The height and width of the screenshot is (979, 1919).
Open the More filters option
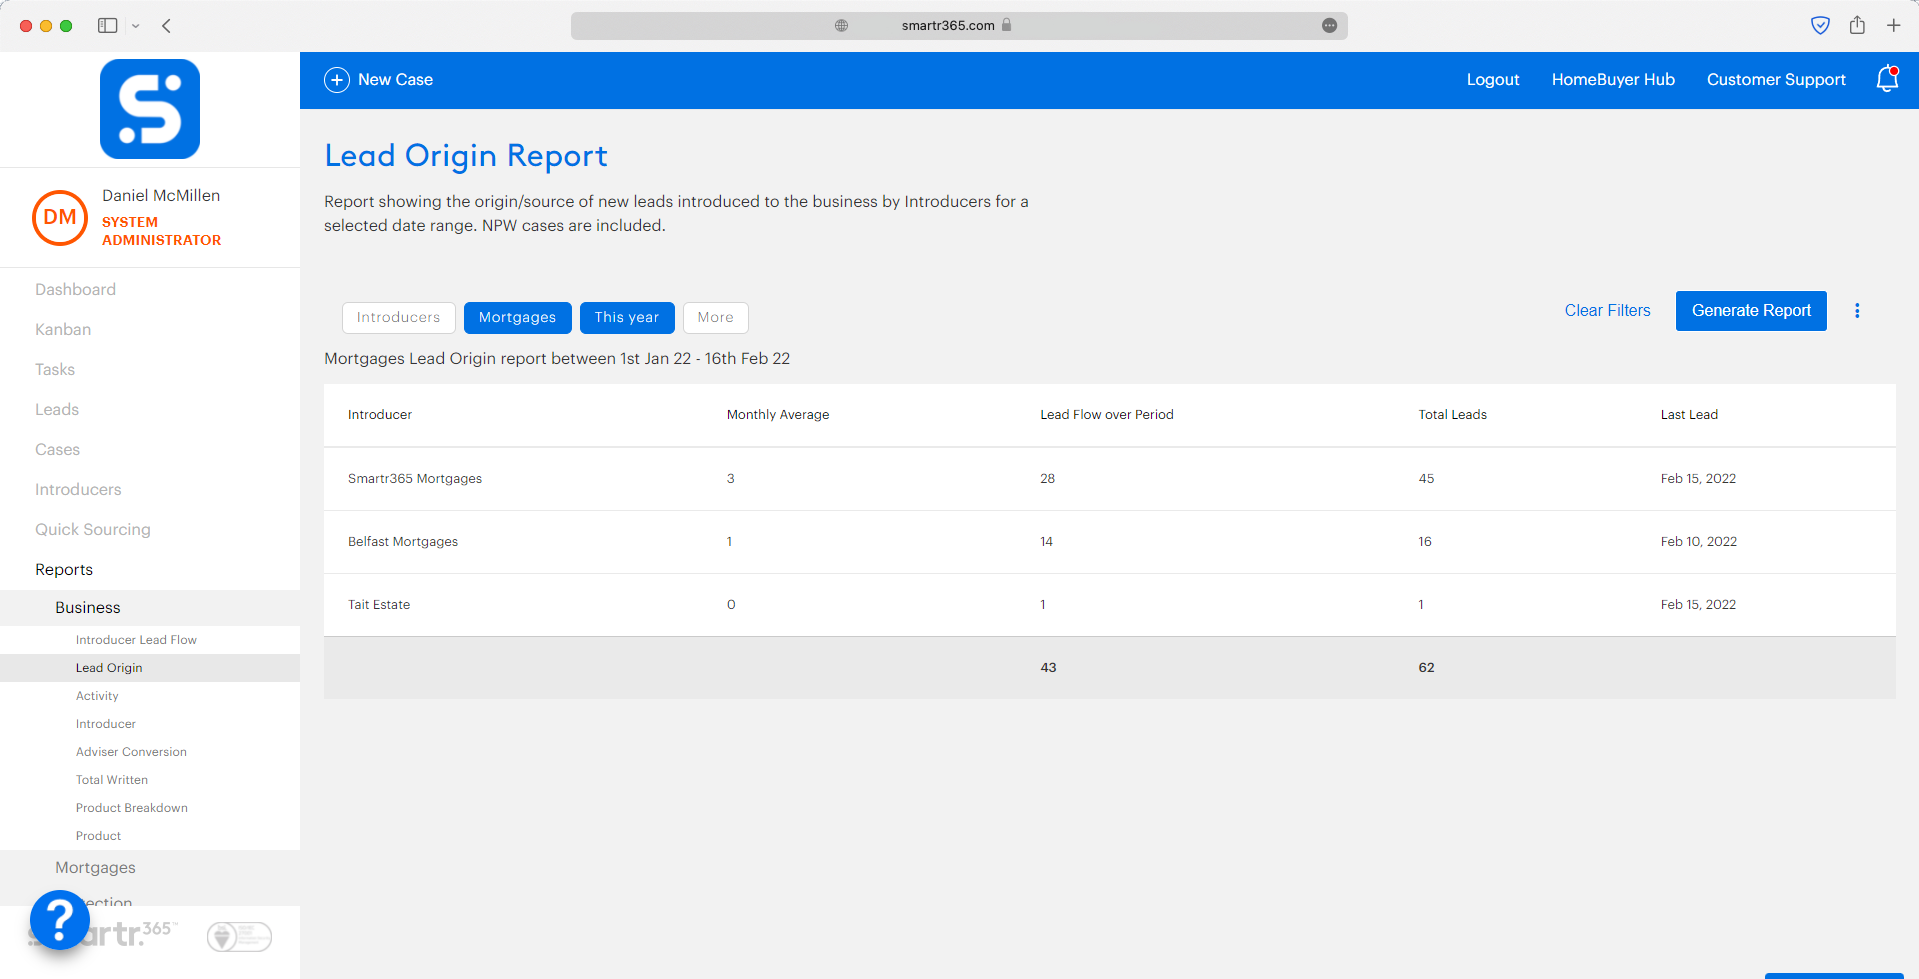pyautogui.click(x=716, y=318)
